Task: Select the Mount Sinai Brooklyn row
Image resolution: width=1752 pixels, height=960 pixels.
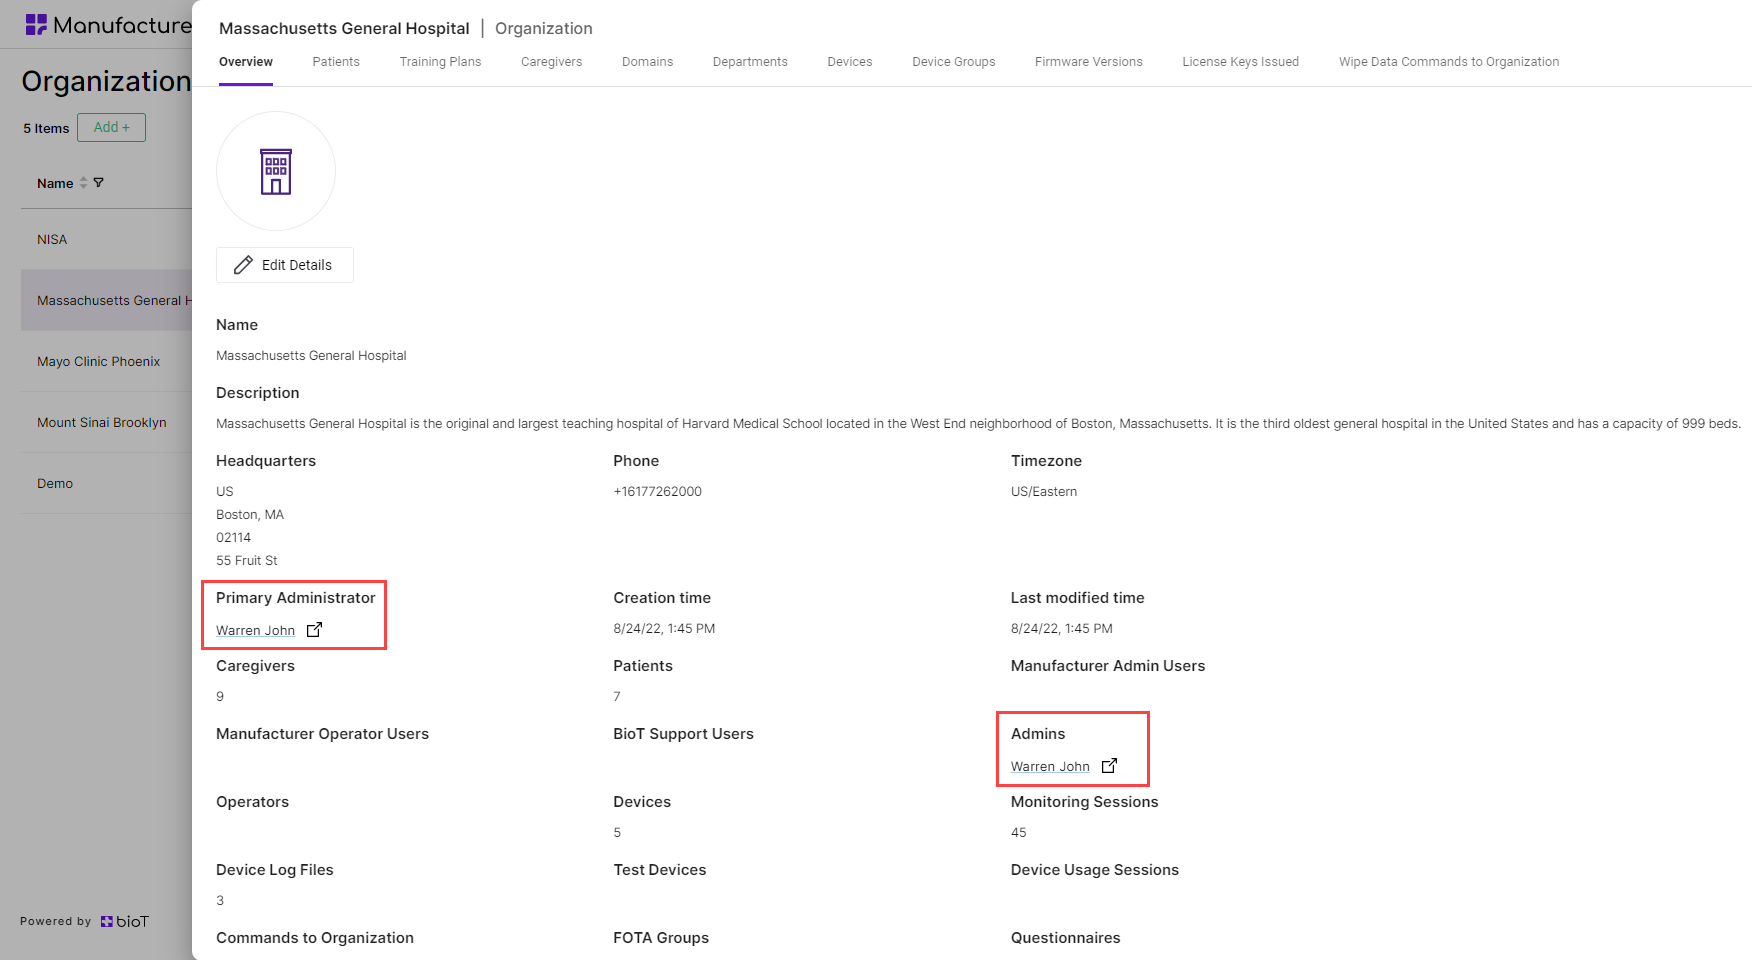Action: (106, 422)
